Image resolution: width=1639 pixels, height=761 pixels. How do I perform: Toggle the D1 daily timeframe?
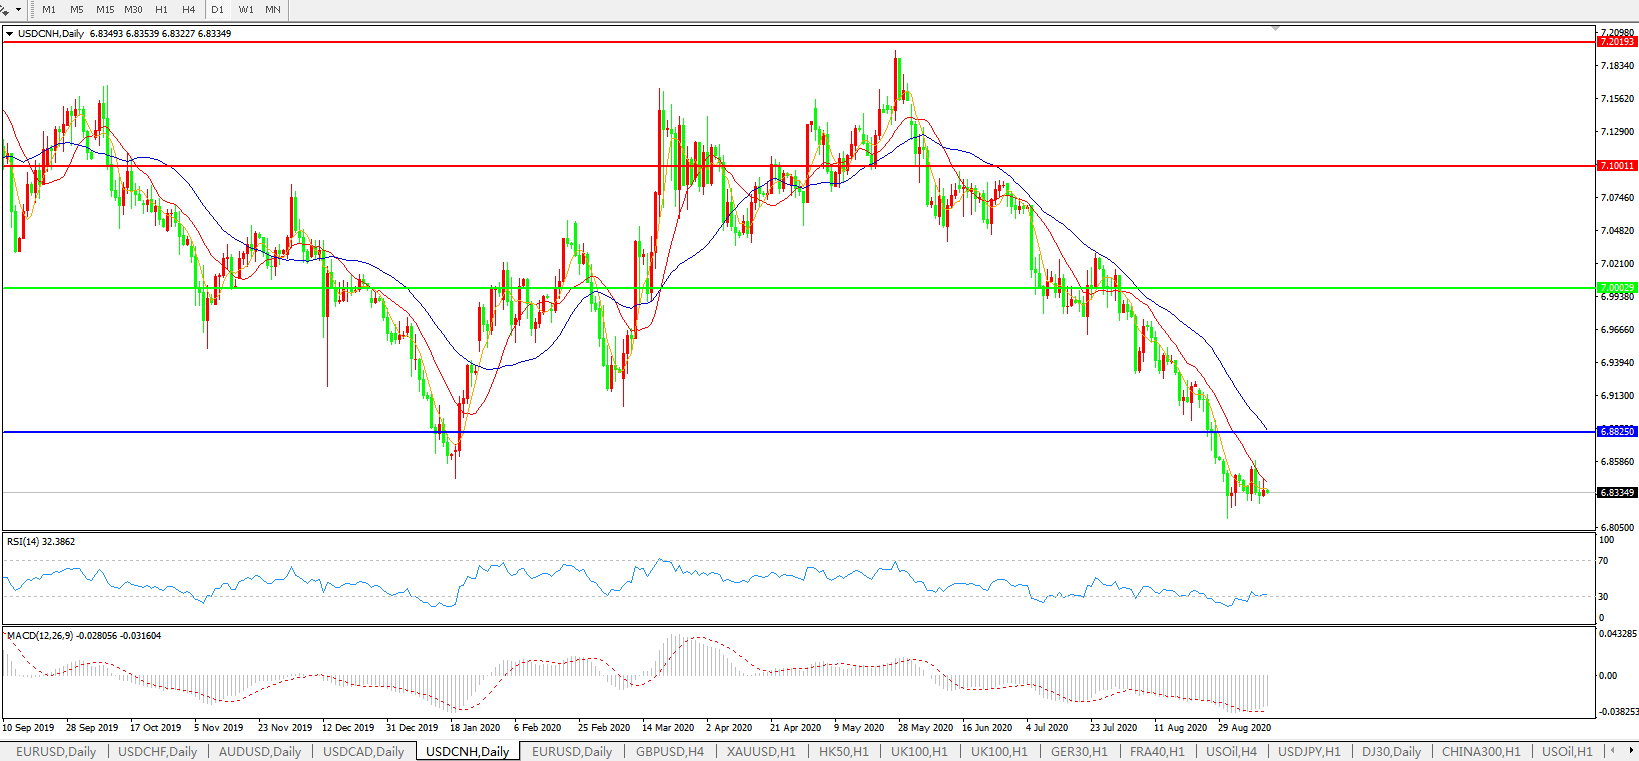(218, 9)
